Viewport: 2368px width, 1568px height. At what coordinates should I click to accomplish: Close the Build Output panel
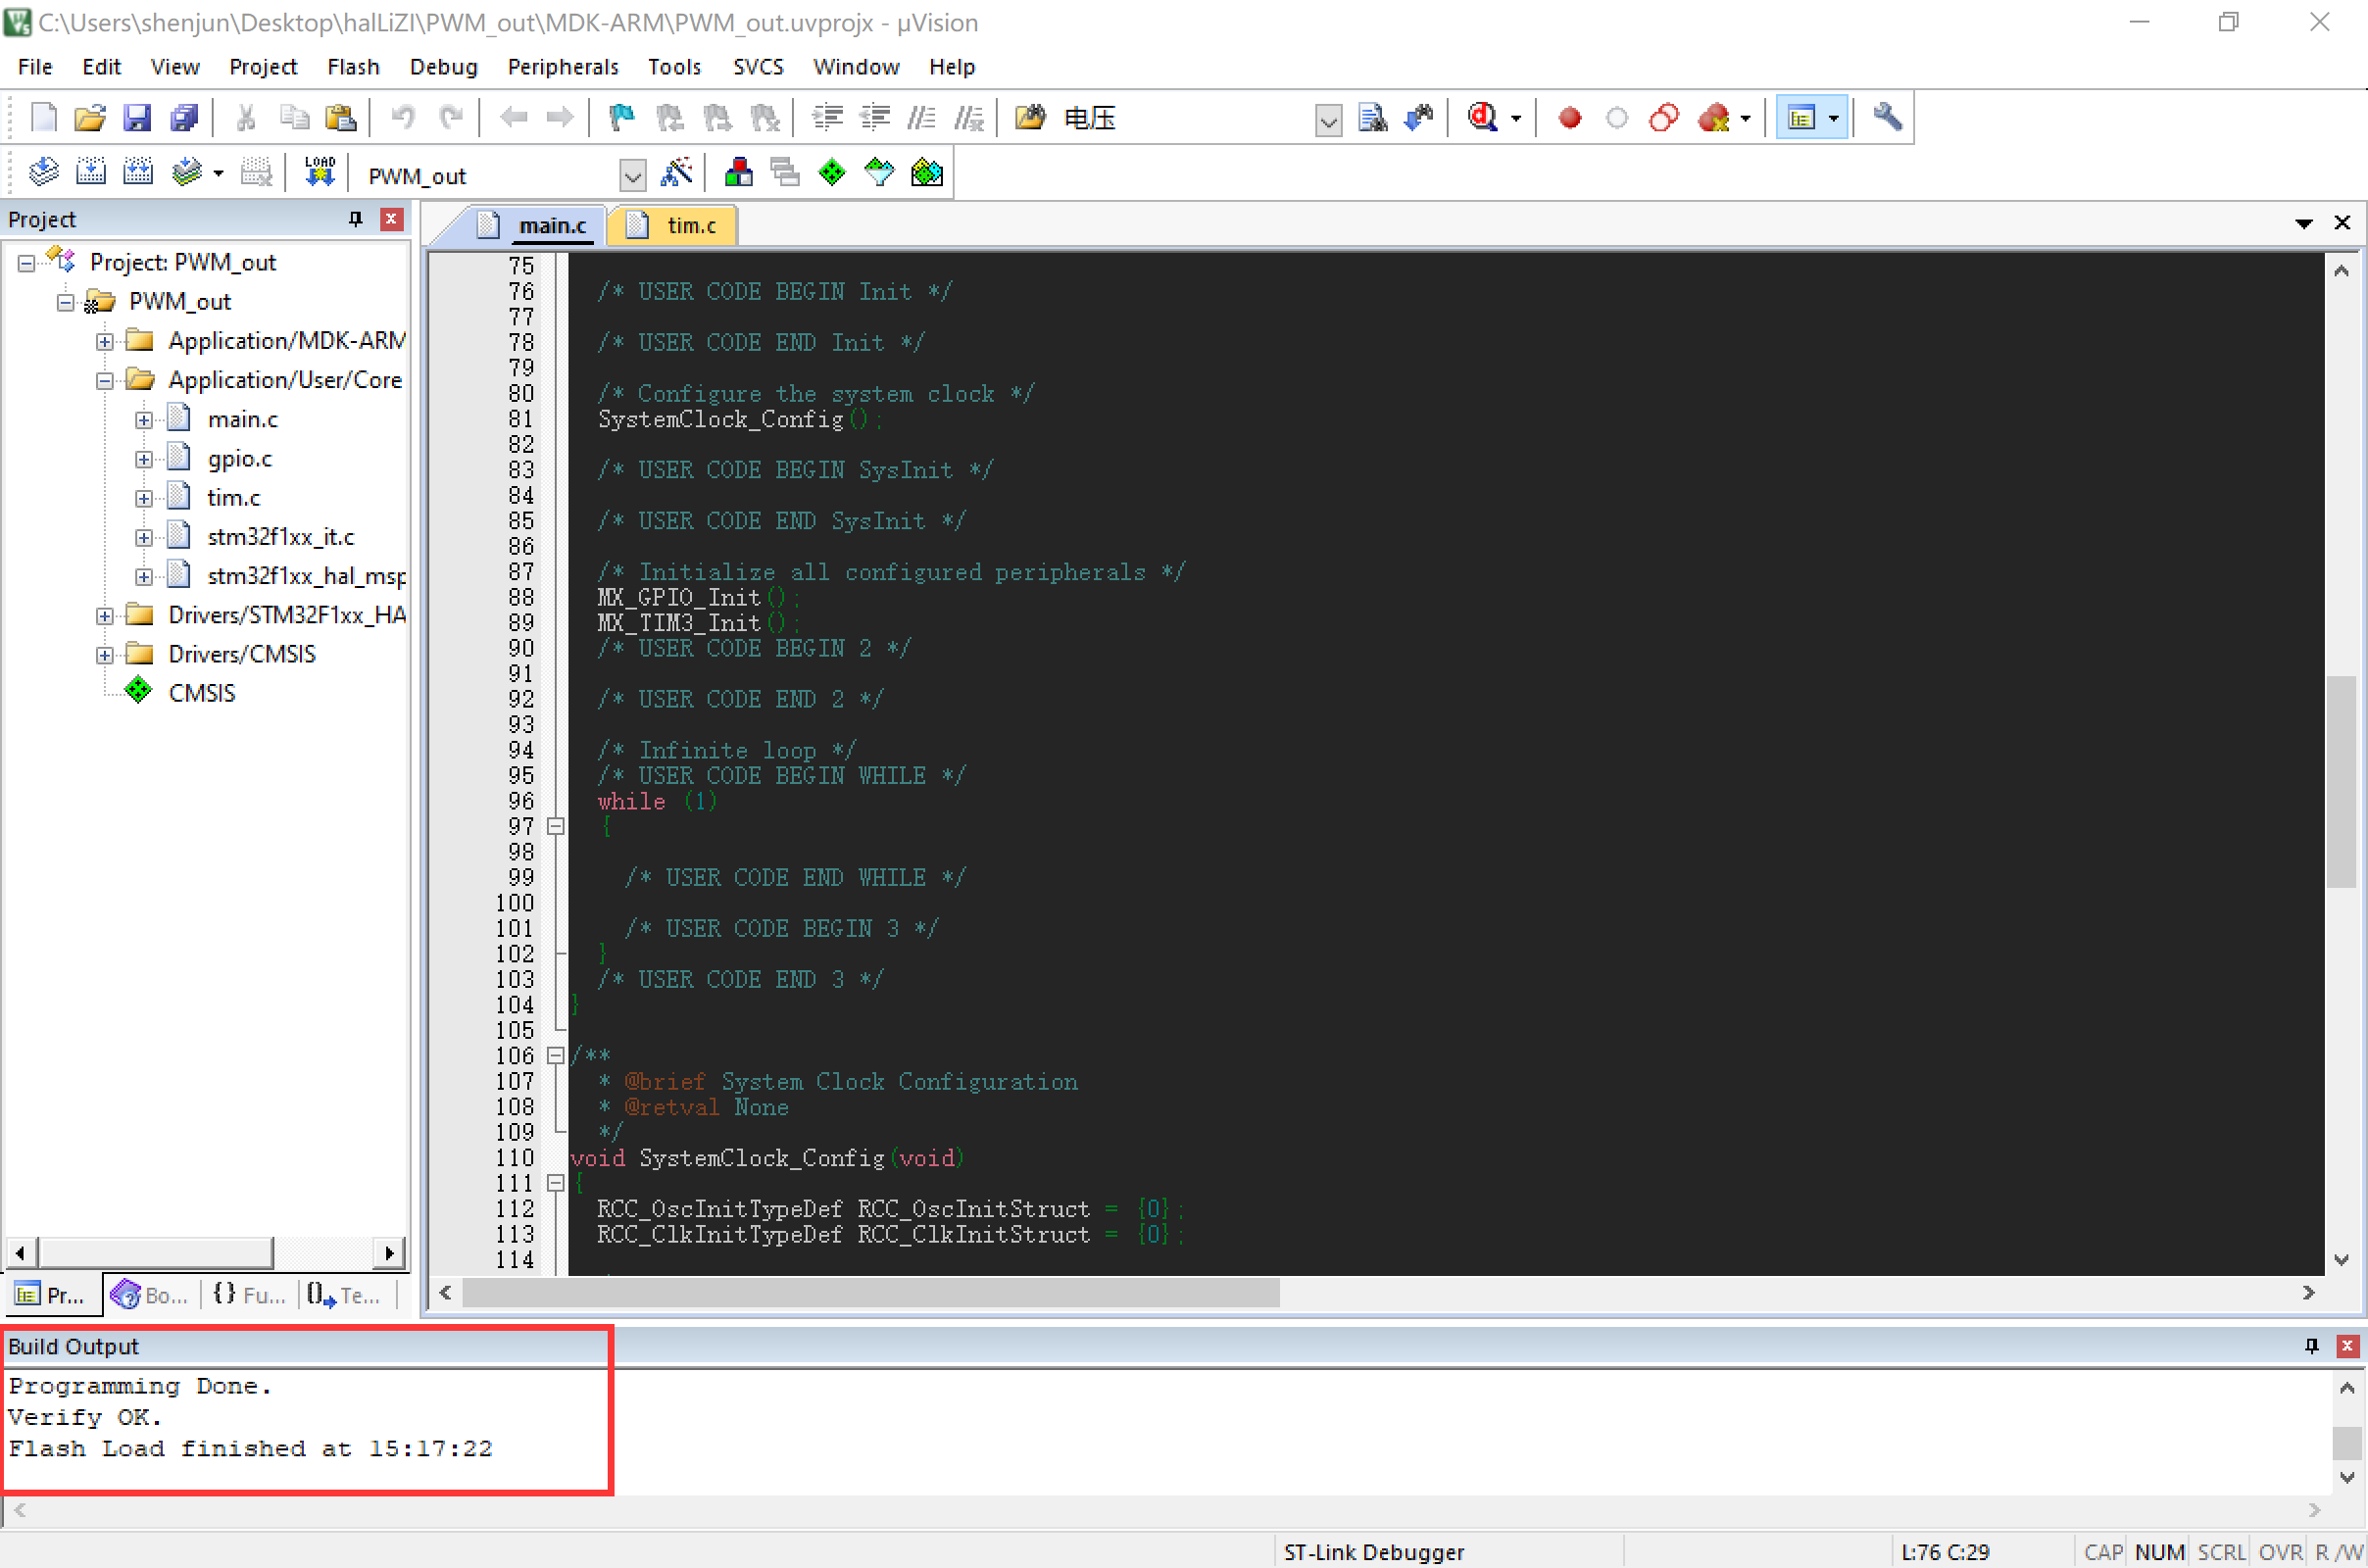[2347, 1346]
